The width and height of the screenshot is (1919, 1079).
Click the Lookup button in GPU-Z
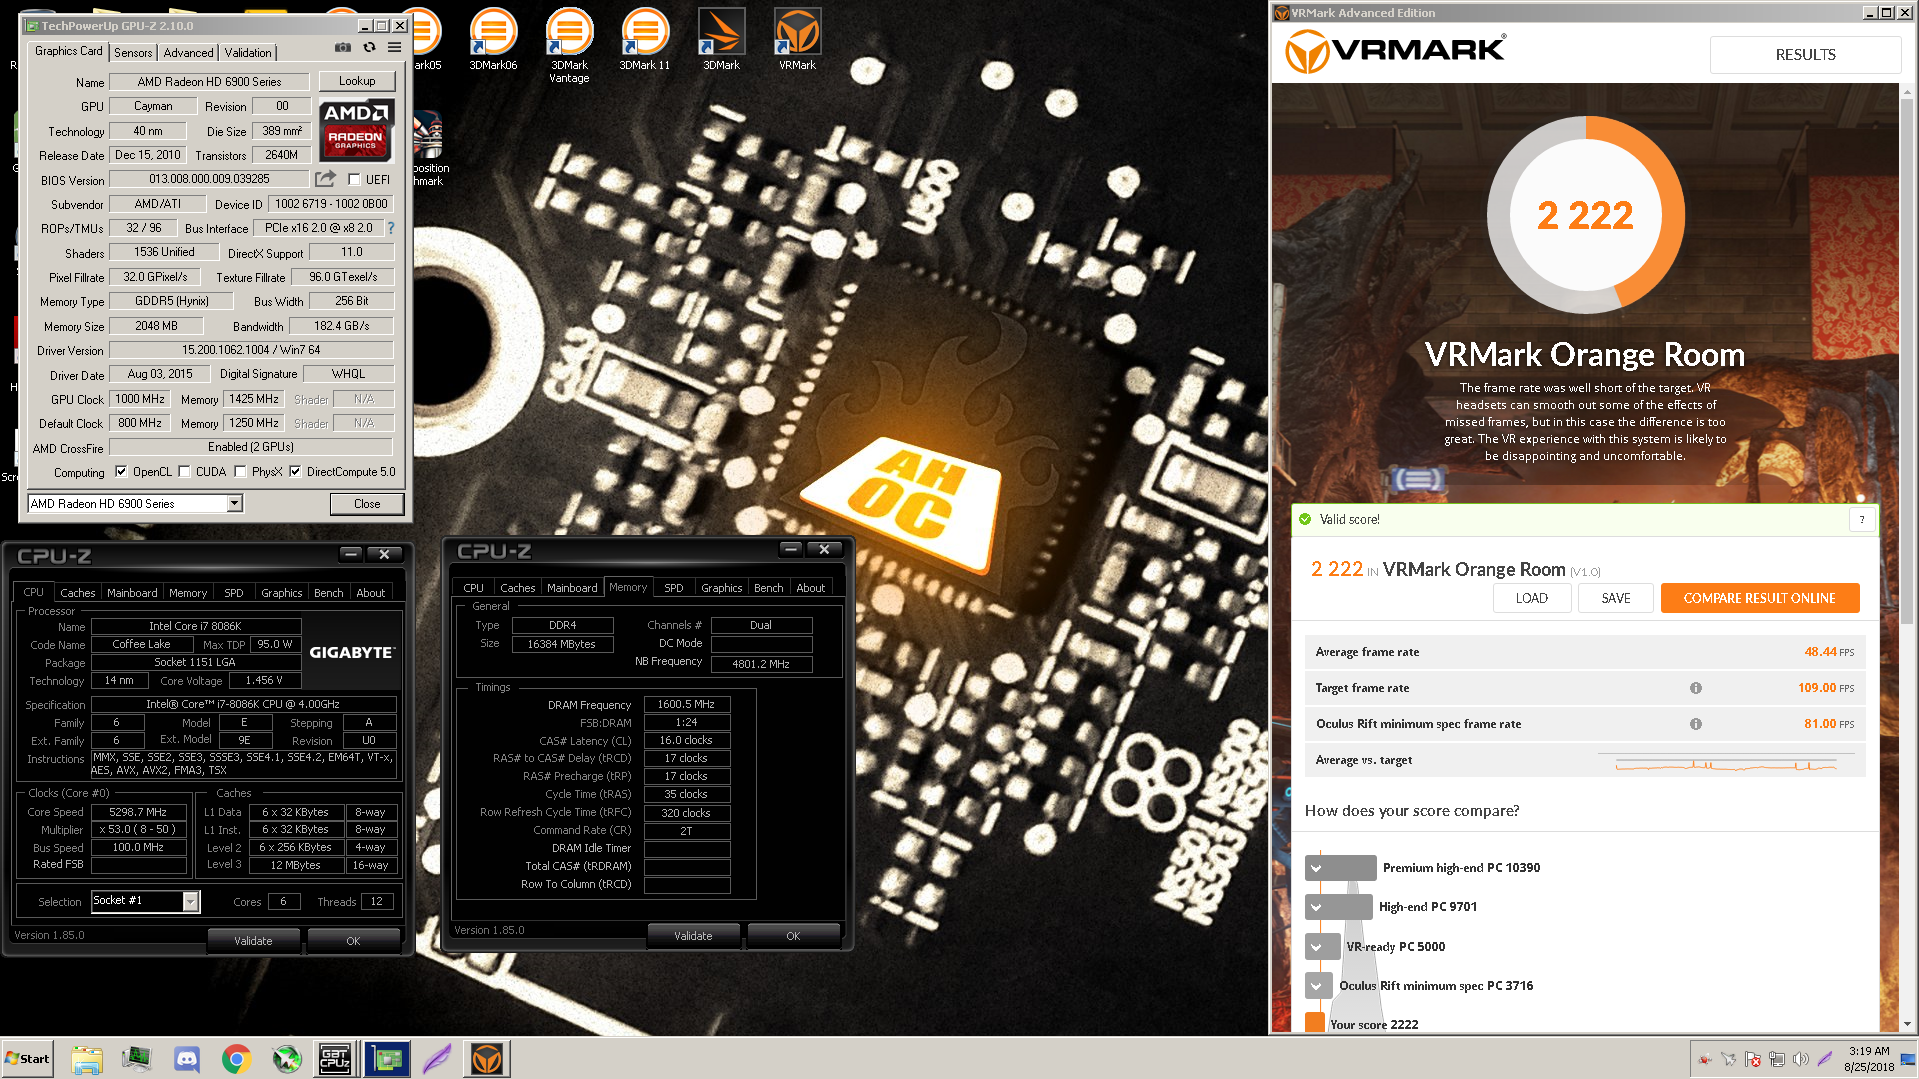pos(357,81)
